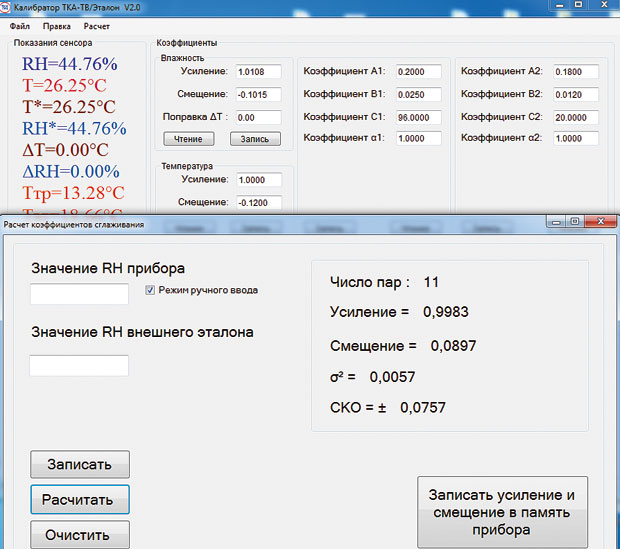Viewport: 620px width, 549px height.
Task: Open the Файл menu
Action: click(x=20, y=26)
